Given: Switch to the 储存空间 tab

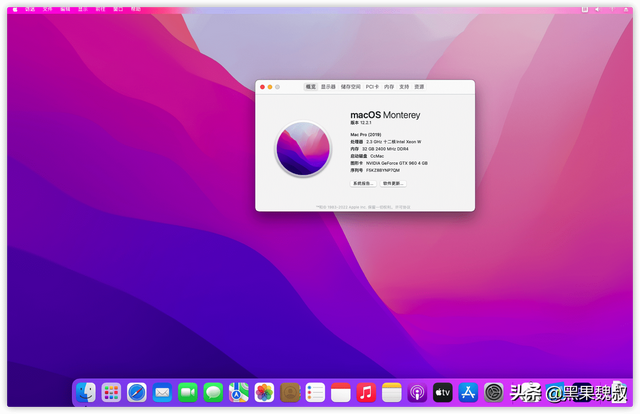Looking at the screenshot, I should 351,87.
